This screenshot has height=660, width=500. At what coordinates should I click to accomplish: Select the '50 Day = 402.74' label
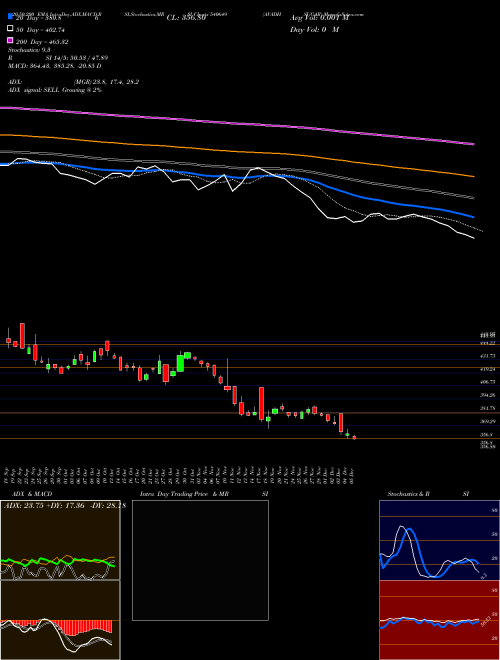[40, 30]
